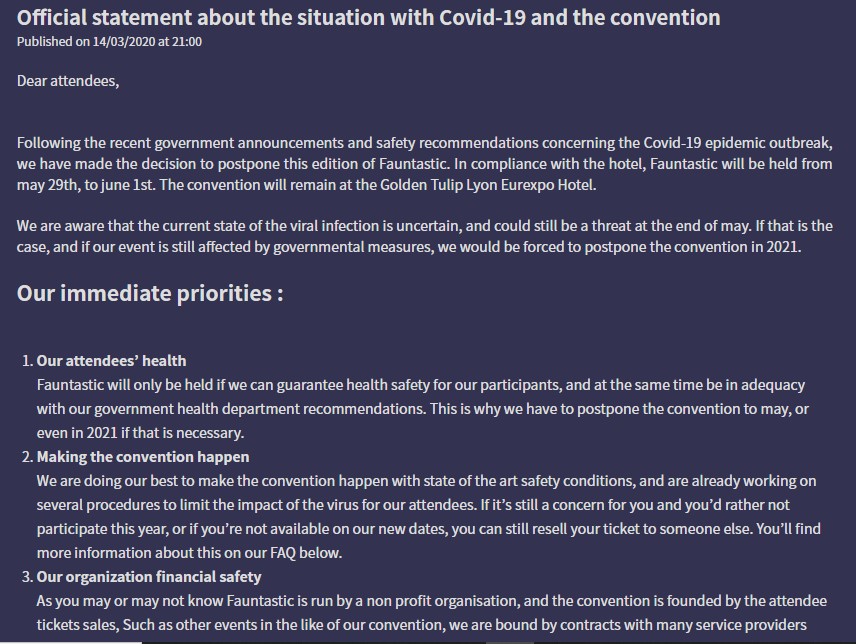This screenshot has width=856, height=644.
Task: Click the "Our immediate priorities :" heading
Action: [x=150, y=293]
